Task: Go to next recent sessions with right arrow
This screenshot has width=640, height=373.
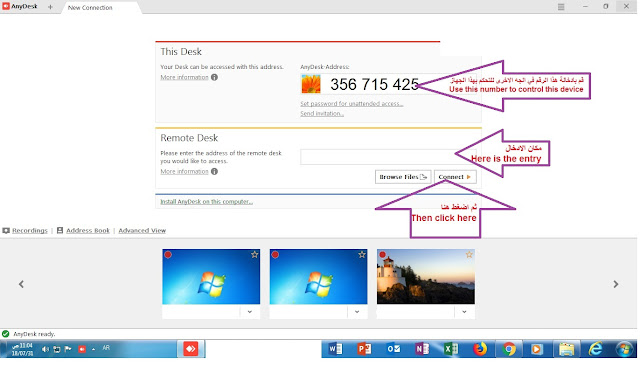Action: pos(616,284)
